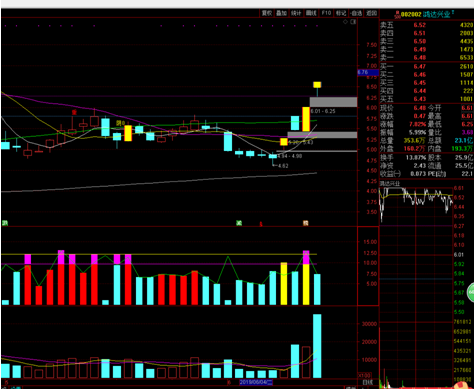Click the PE(动) value 22.1
The width and height of the screenshot is (474, 390).
tap(467, 173)
